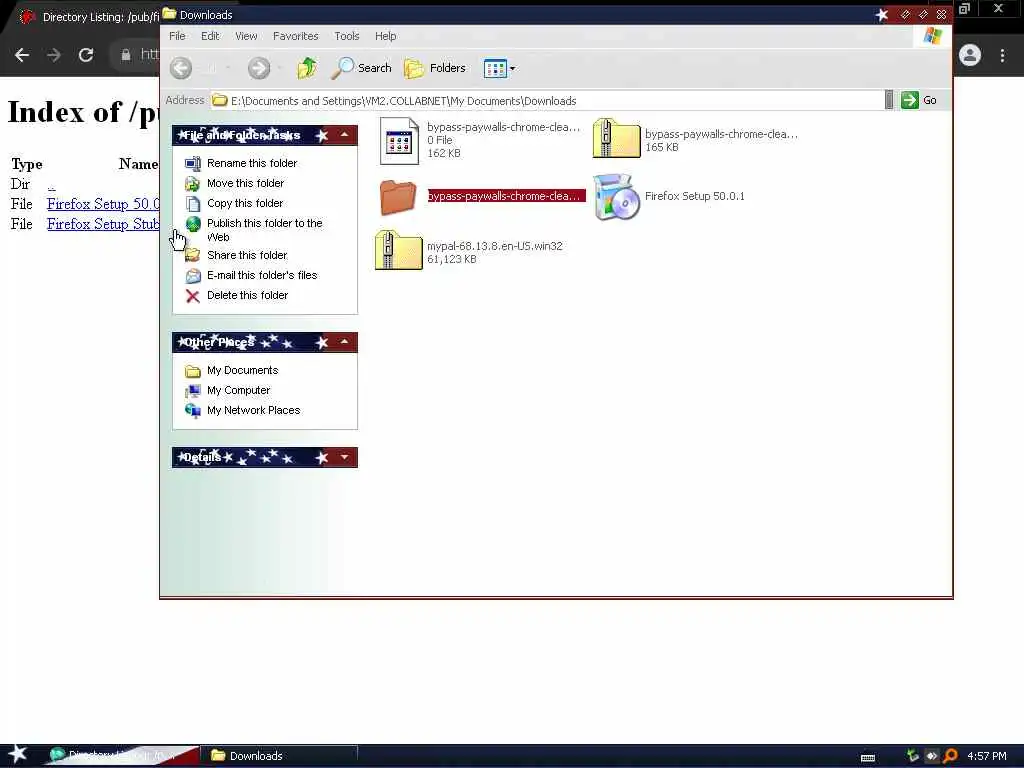
Task: Click the envelope E-mail icon
Action: (193, 276)
